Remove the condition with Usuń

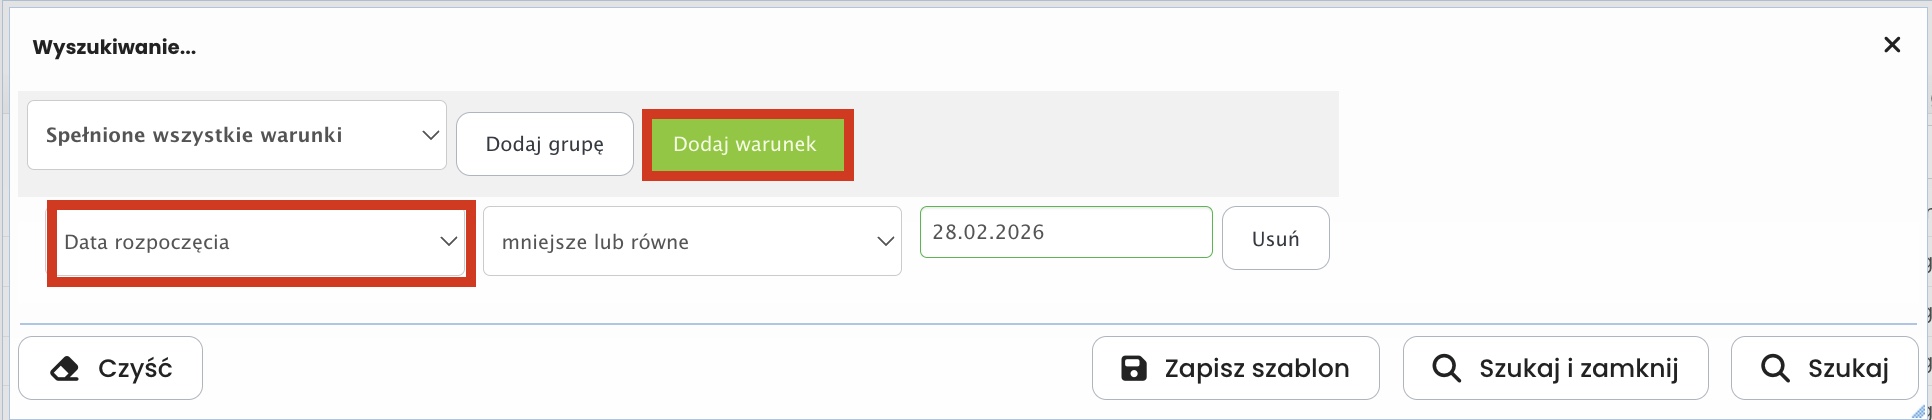pos(1275,239)
